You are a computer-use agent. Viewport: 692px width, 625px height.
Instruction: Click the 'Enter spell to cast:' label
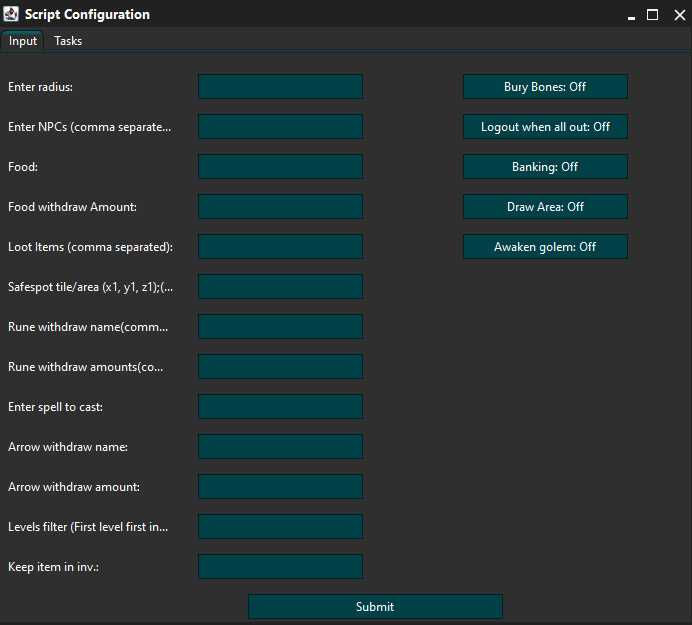point(56,407)
